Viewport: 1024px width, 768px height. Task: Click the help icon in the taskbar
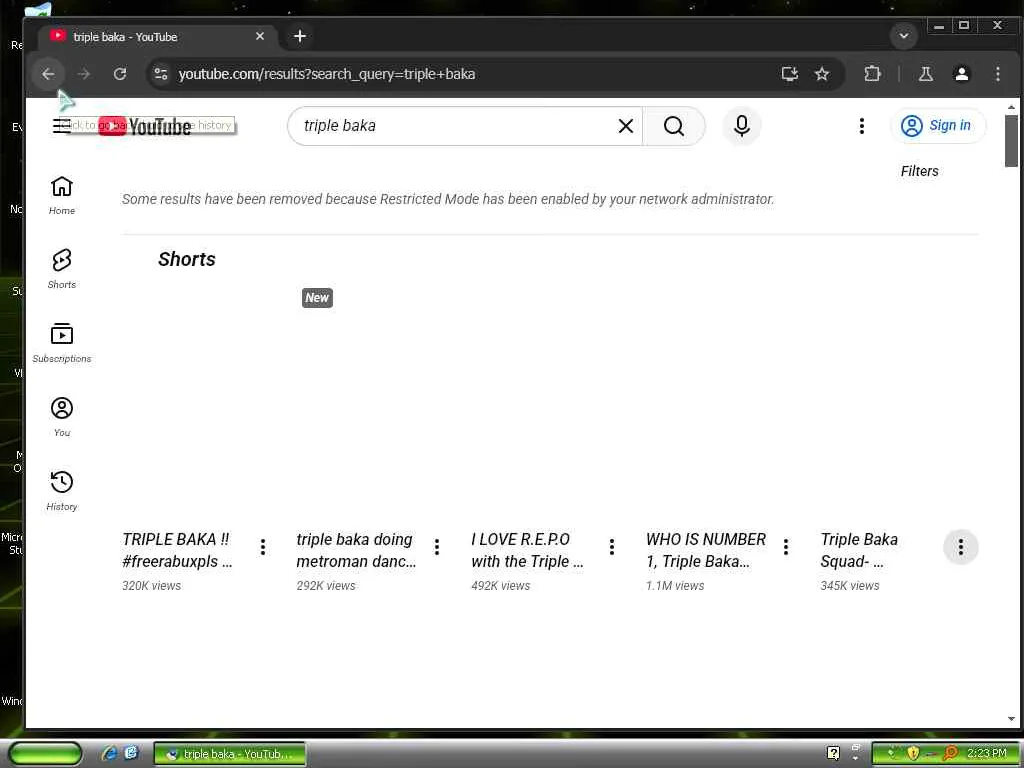pyautogui.click(x=833, y=753)
